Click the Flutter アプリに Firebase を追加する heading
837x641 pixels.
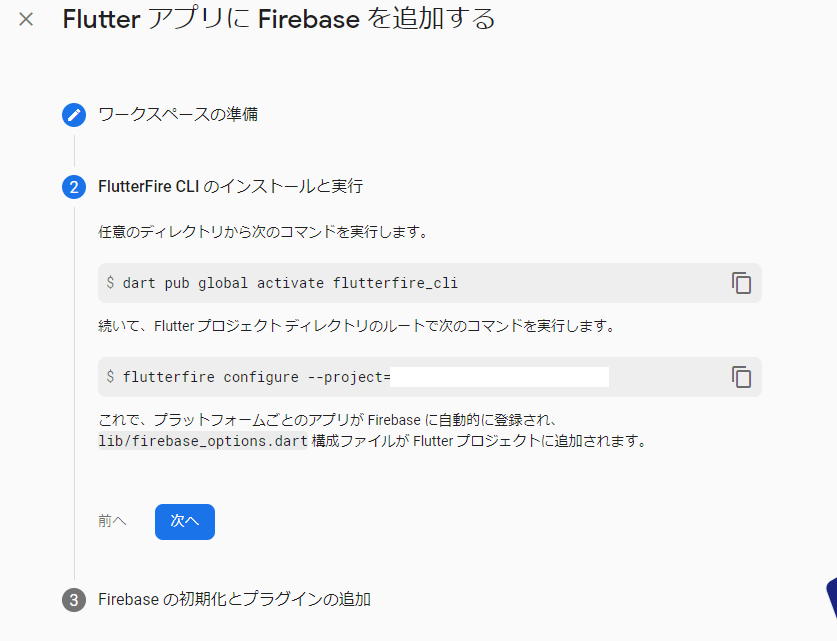[279, 19]
